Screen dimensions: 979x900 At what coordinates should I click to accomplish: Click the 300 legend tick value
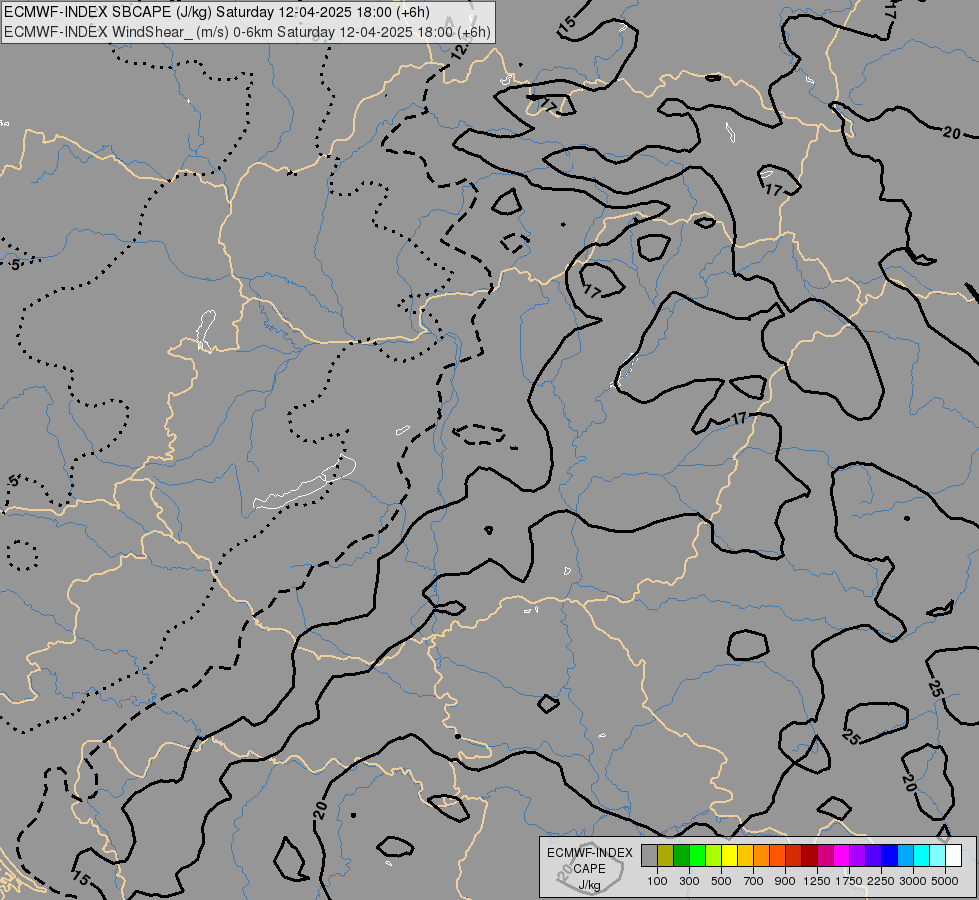click(689, 881)
